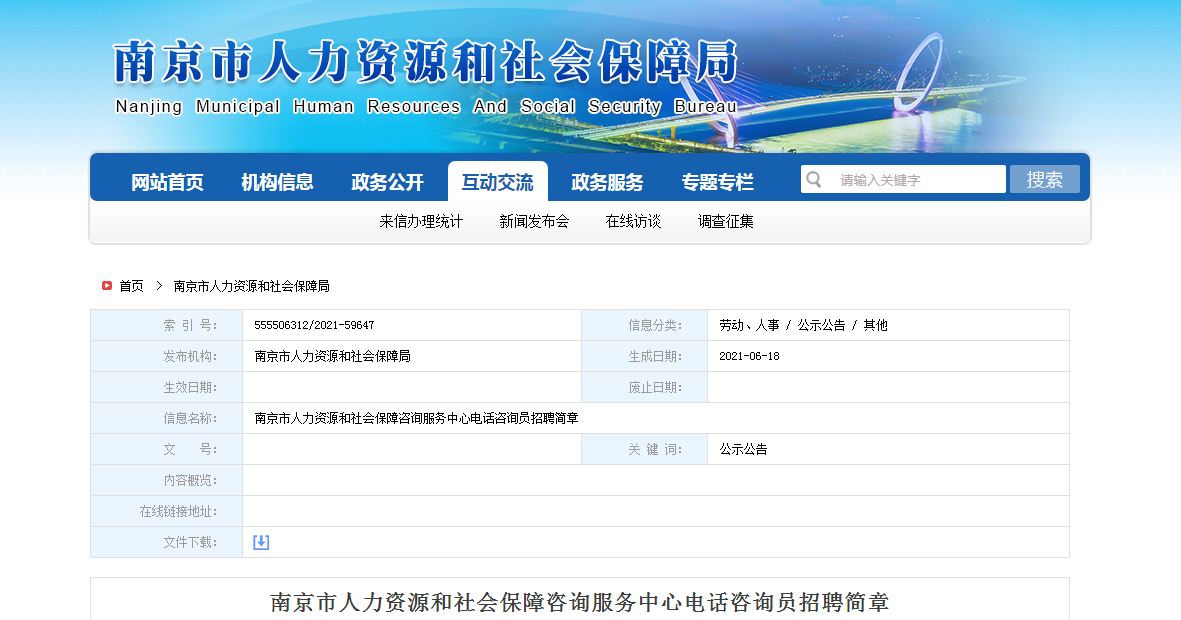Image resolution: width=1181 pixels, height=620 pixels.
Task: Open the 政务公开 nav tab
Action: pos(387,182)
